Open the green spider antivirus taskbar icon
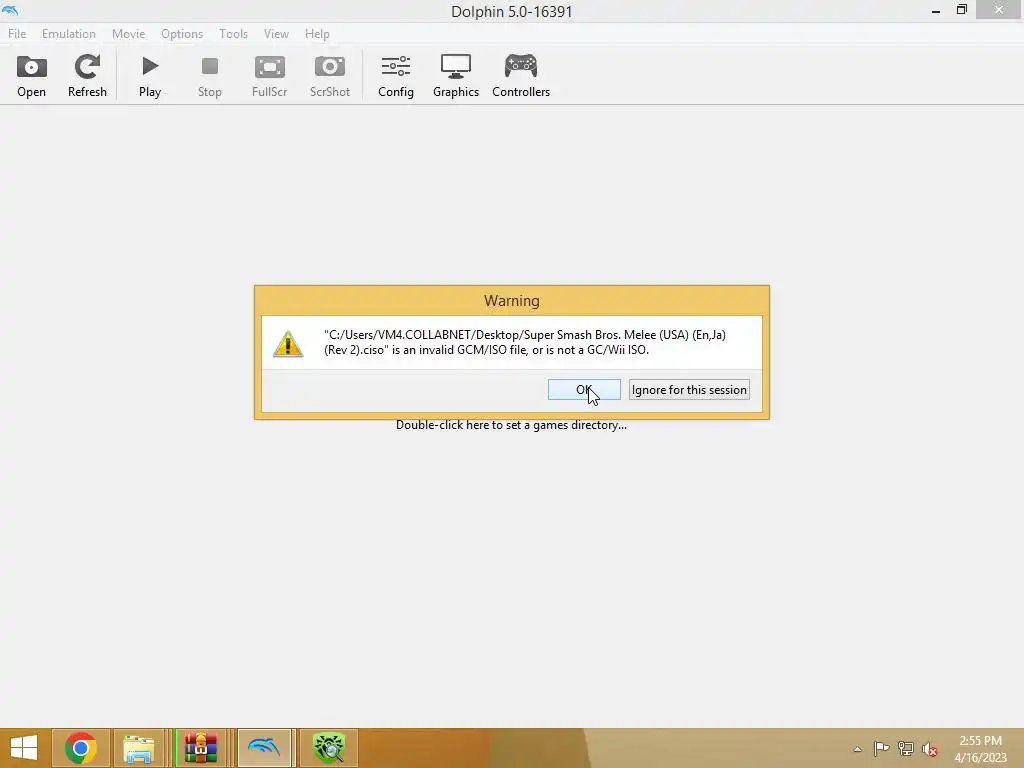 tap(328, 748)
